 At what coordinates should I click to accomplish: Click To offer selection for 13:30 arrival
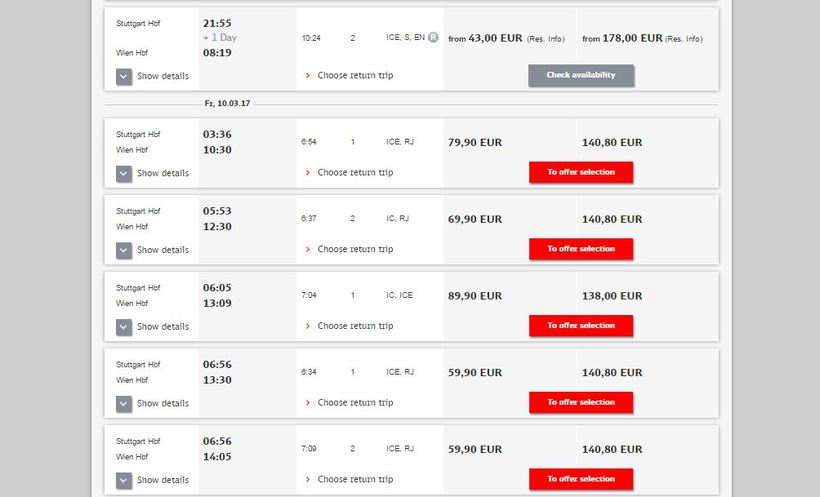tap(581, 402)
